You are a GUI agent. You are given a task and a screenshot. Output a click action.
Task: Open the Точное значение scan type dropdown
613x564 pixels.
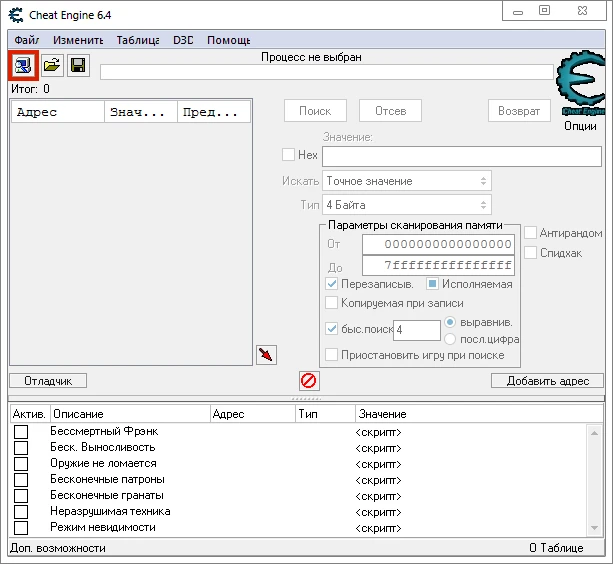[x=407, y=181]
